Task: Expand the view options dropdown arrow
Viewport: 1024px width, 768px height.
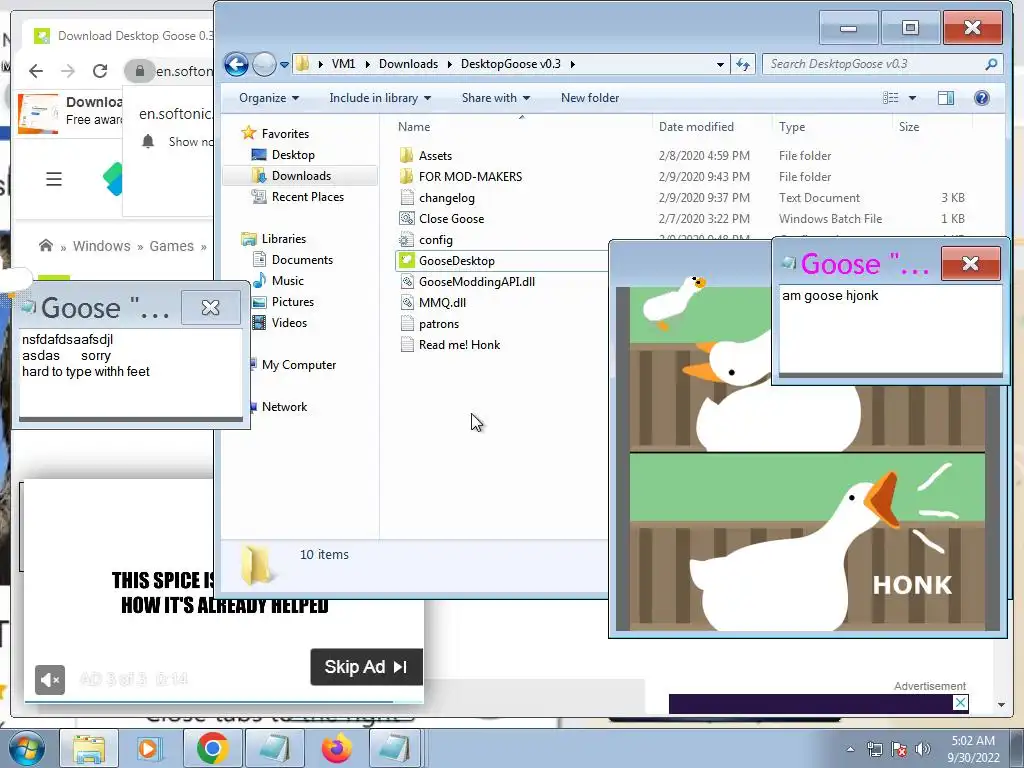Action: 912,98
